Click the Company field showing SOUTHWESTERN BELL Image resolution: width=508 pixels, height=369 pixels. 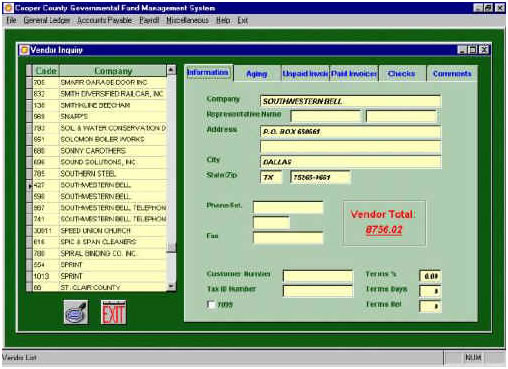point(350,101)
